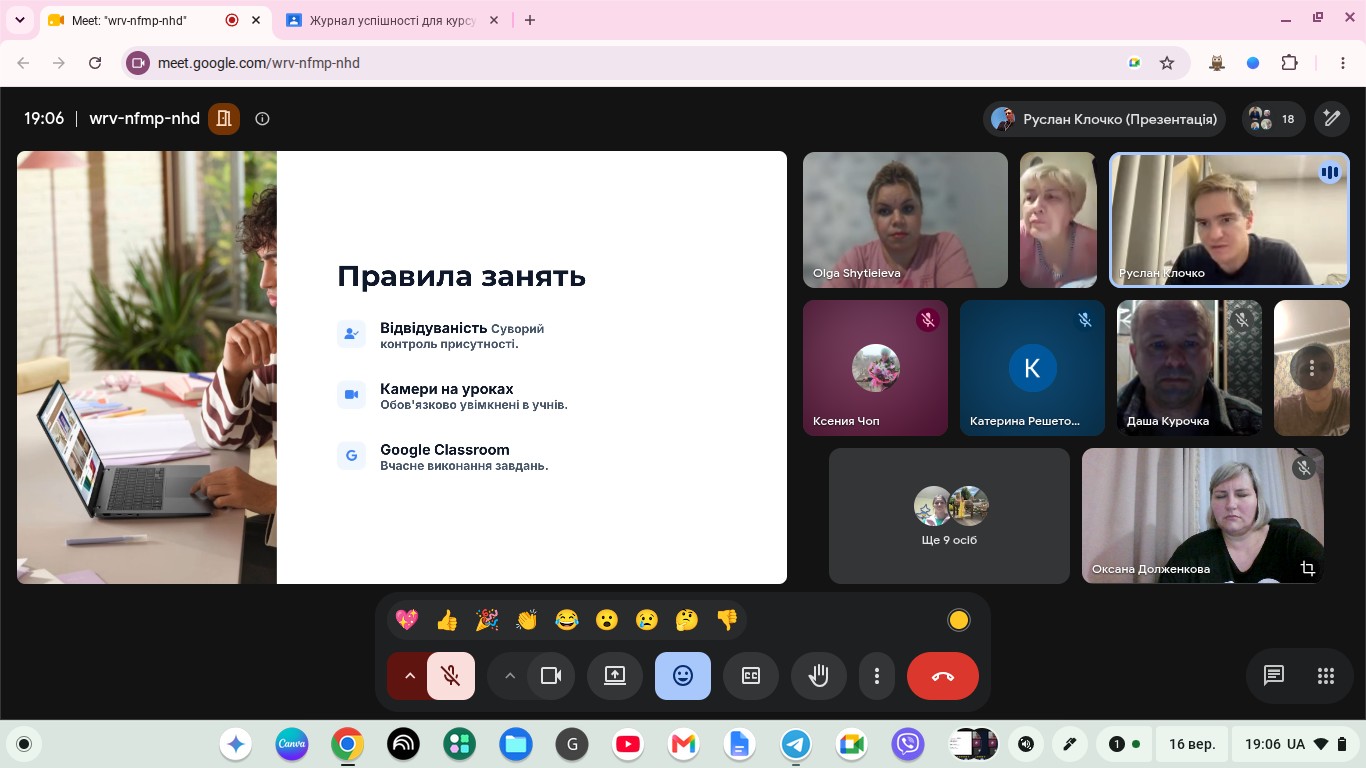Screen dimensions: 1366x768
Task: Click the meeting details info icon
Action: (x=262, y=118)
